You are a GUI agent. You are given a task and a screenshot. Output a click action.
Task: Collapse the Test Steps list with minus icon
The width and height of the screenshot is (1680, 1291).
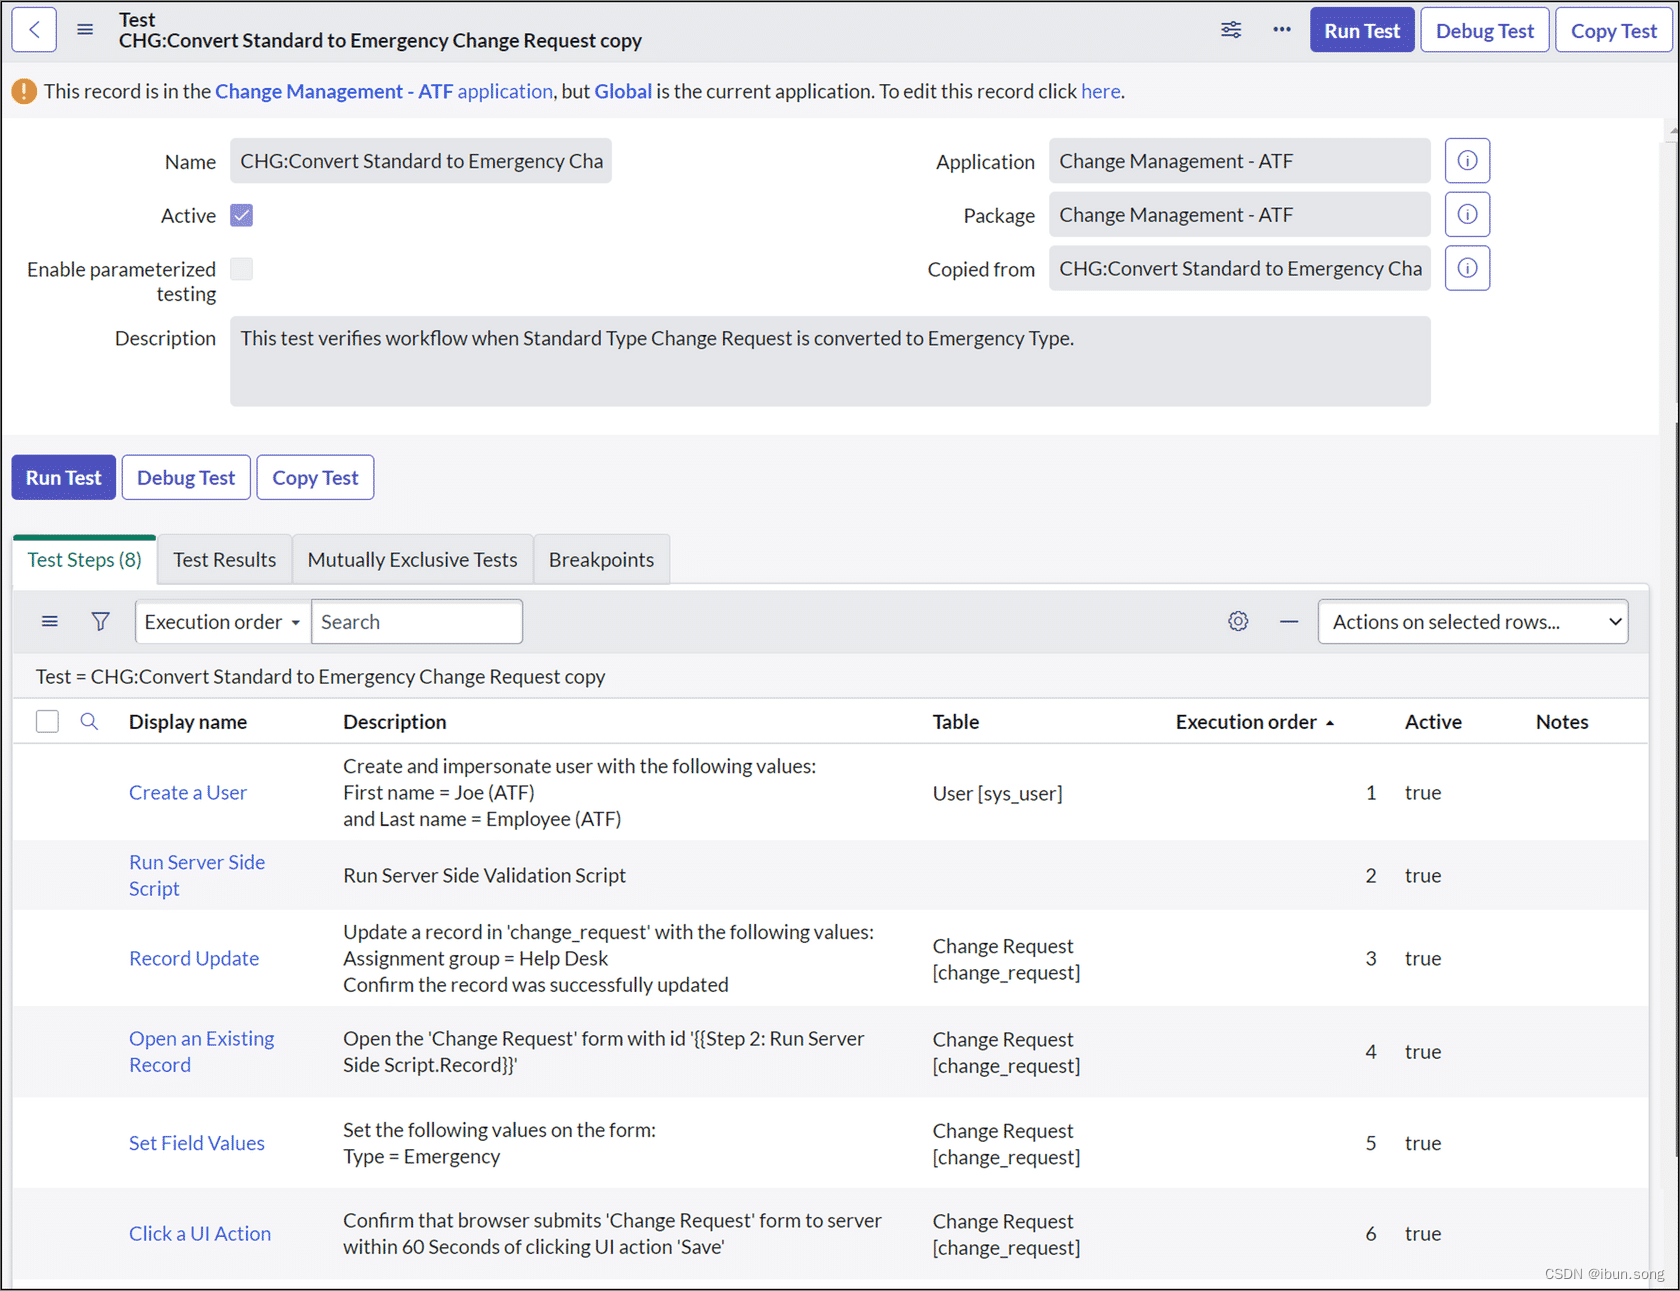1289,622
